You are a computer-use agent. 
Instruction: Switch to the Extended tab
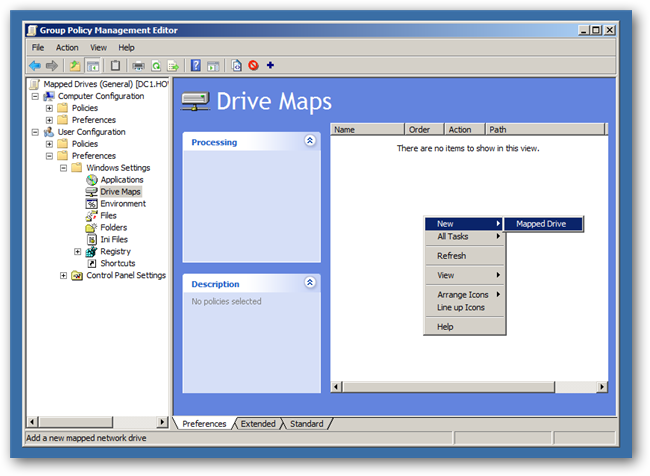257,424
